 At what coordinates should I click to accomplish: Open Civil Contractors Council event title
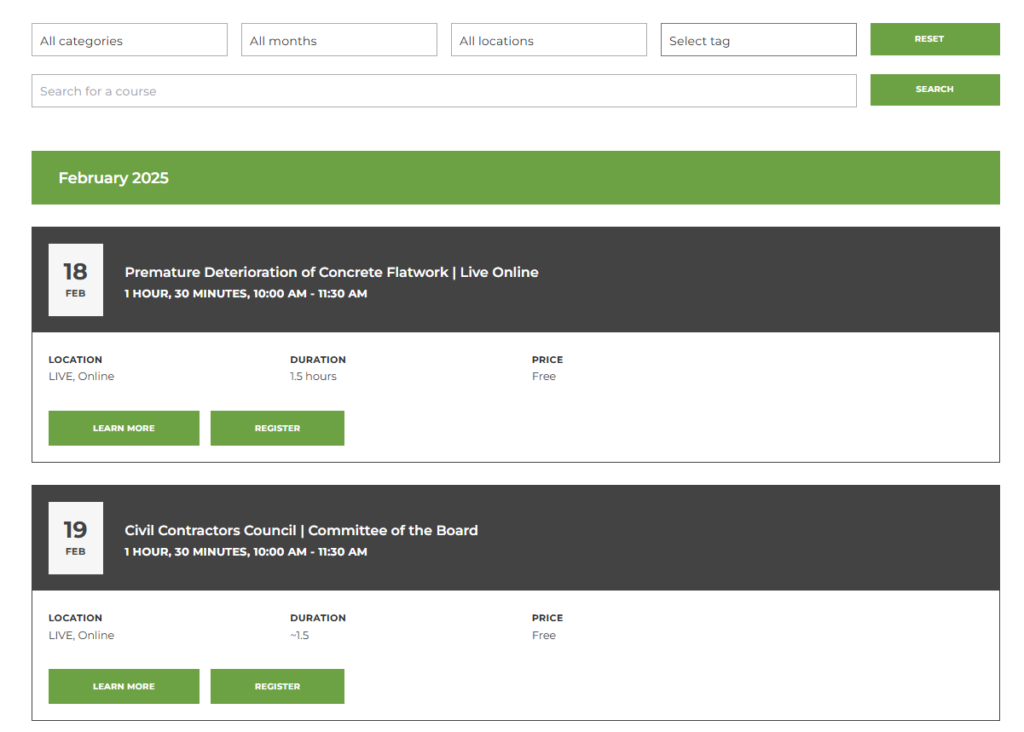301,530
